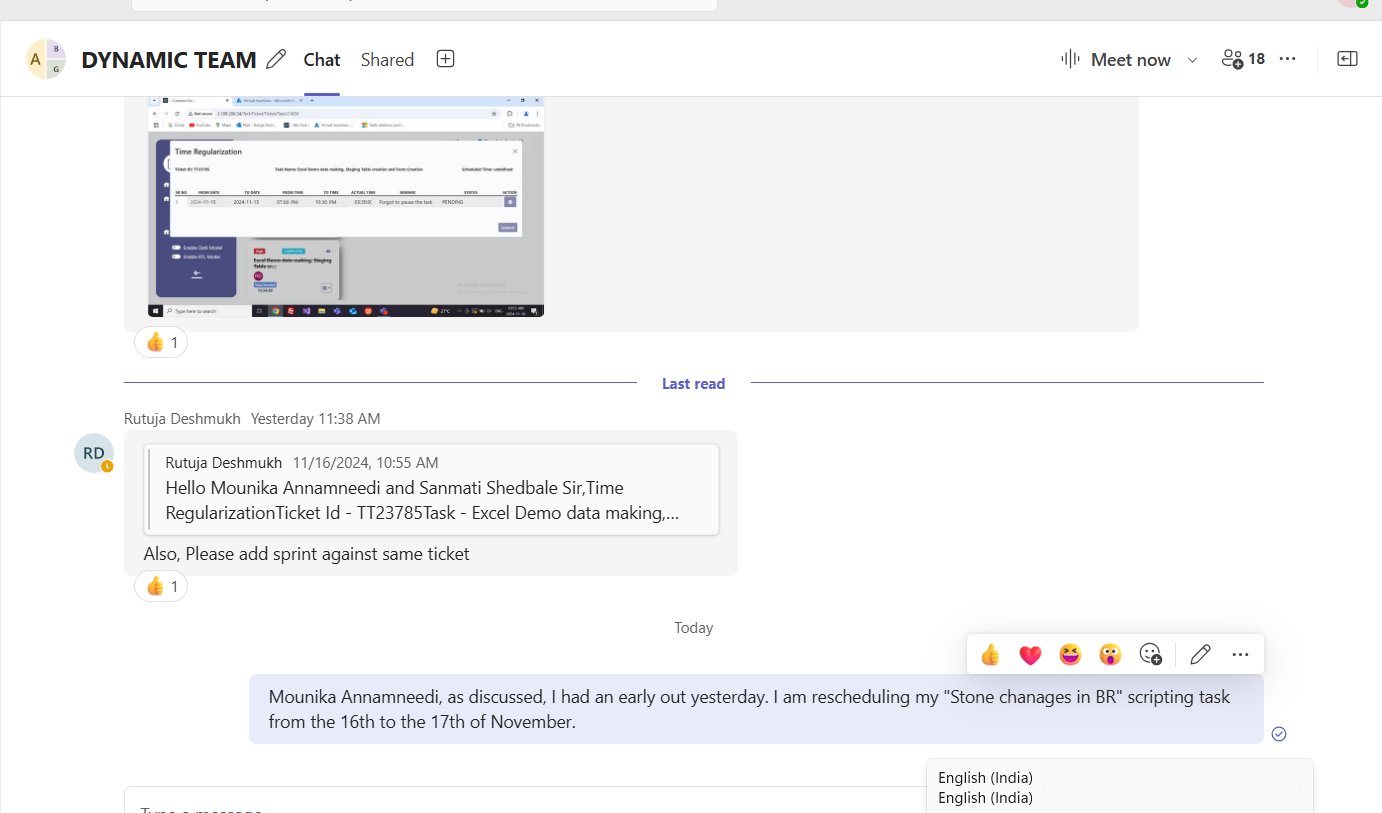Switch to the Chat tab
Image resolution: width=1382 pixels, height=813 pixels.
[322, 60]
